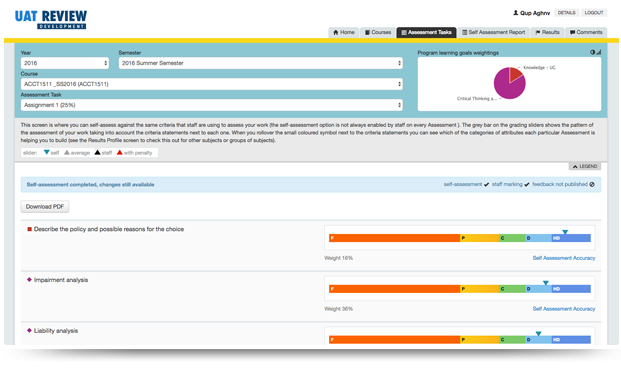The height and width of the screenshot is (381, 621).
Task: Click the purple diamond beside Liability analysis
Action: pyautogui.click(x=29, y=330)
